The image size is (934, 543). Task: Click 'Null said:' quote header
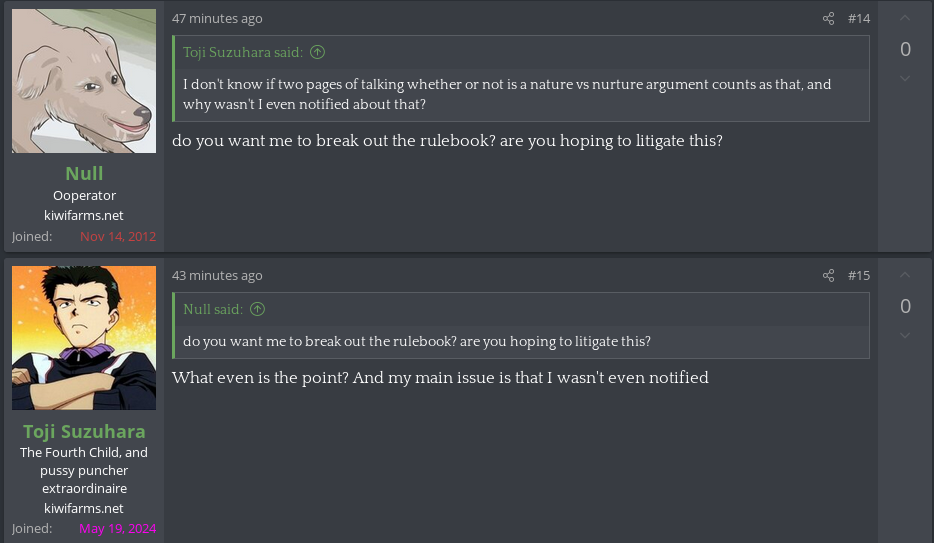[213, 309]
